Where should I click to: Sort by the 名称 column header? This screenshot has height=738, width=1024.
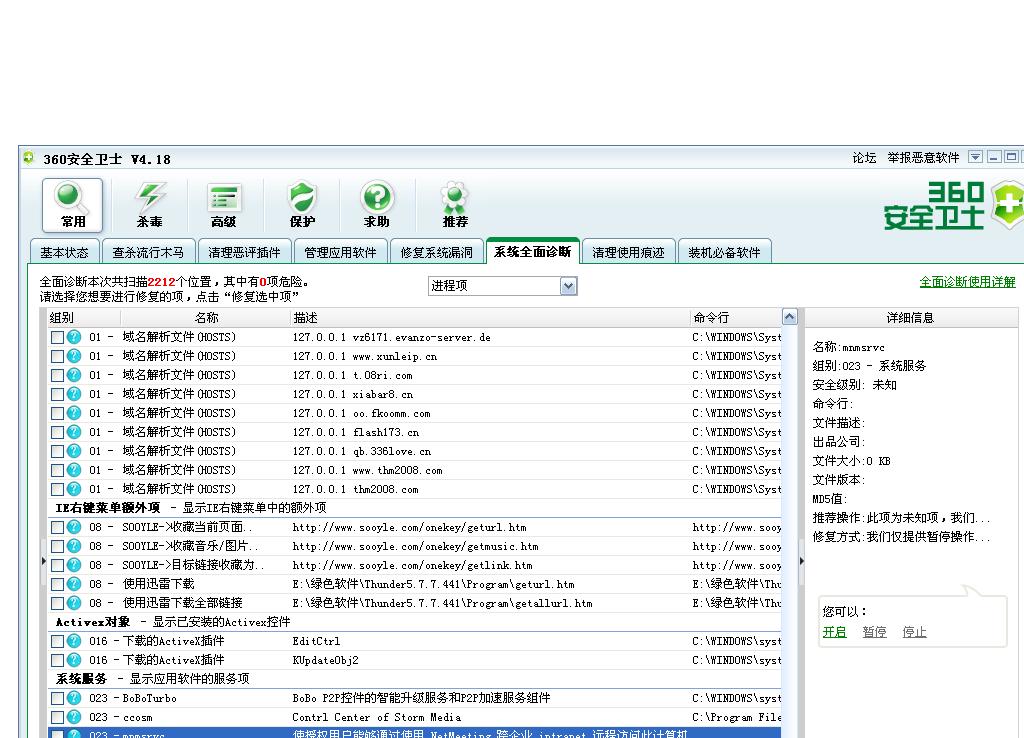click(x=205, y=317)
